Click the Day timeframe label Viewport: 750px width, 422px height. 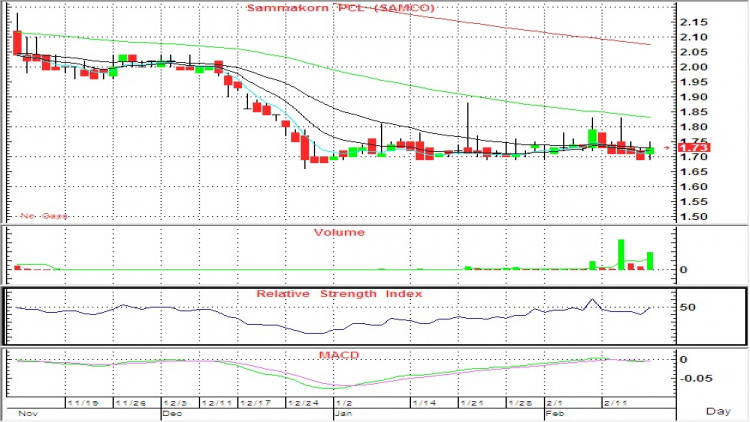(718, 411)
